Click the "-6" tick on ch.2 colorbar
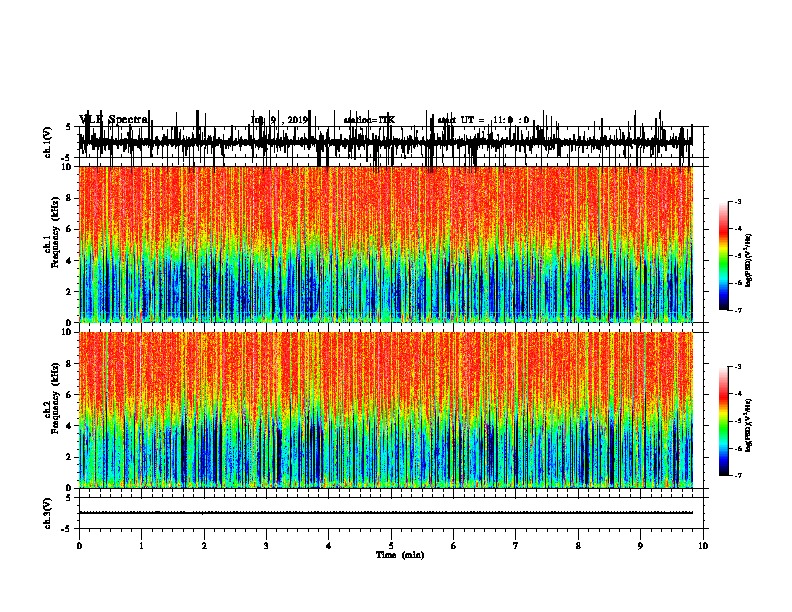 (x=737, y=448)
